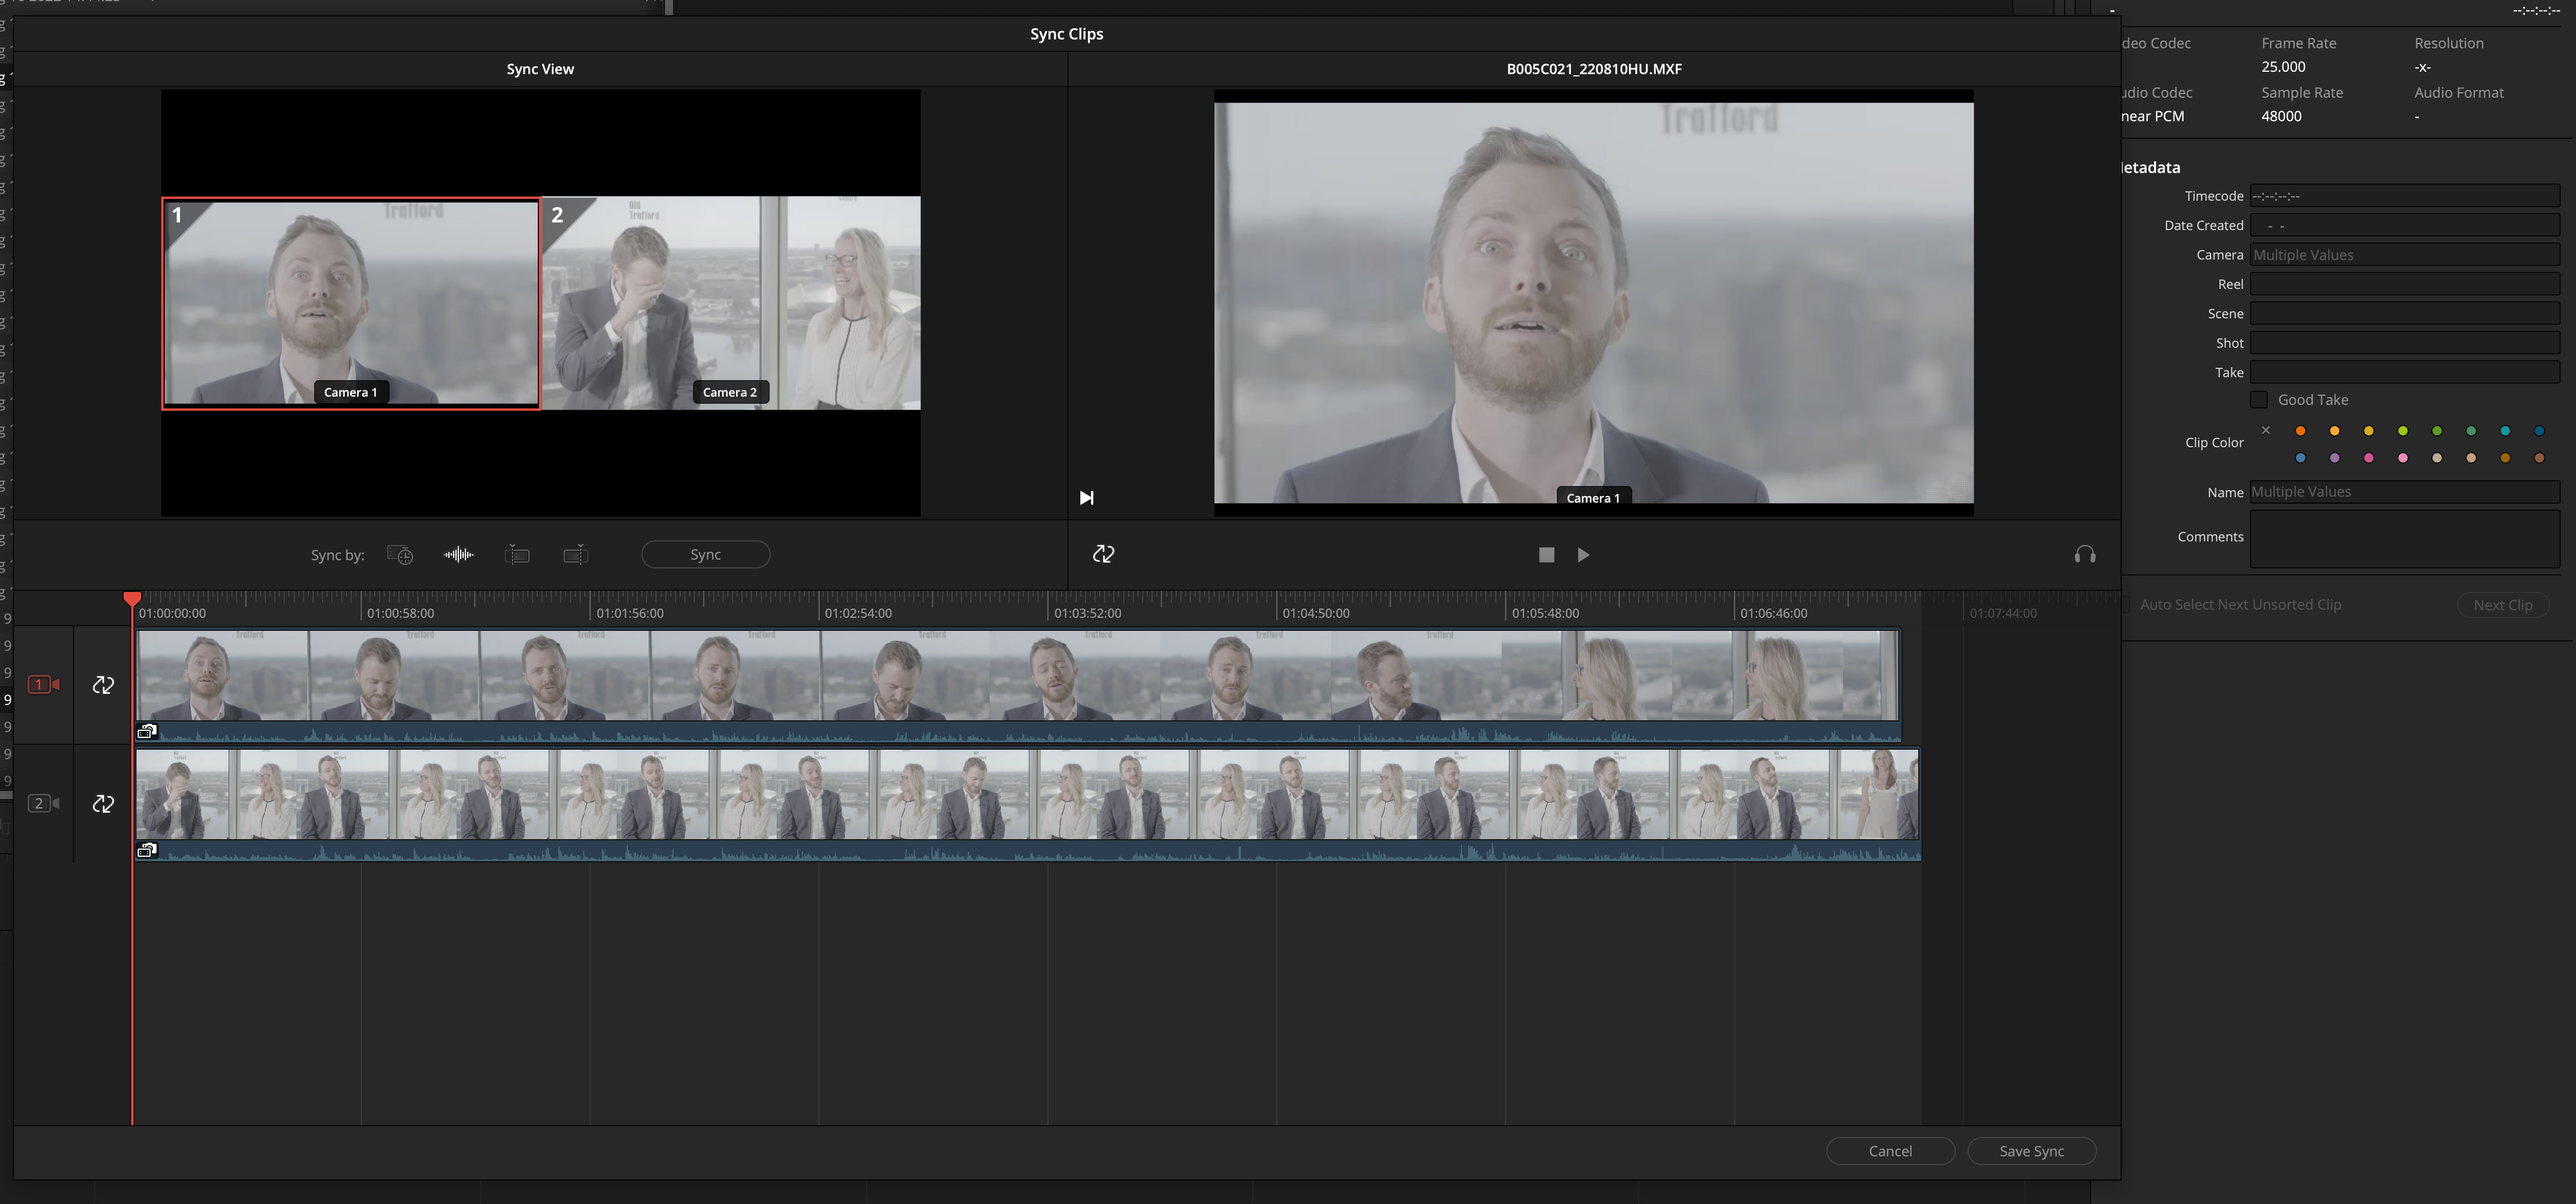
Task: Click the track 2 sync lock icon
Action: point(103,804)
